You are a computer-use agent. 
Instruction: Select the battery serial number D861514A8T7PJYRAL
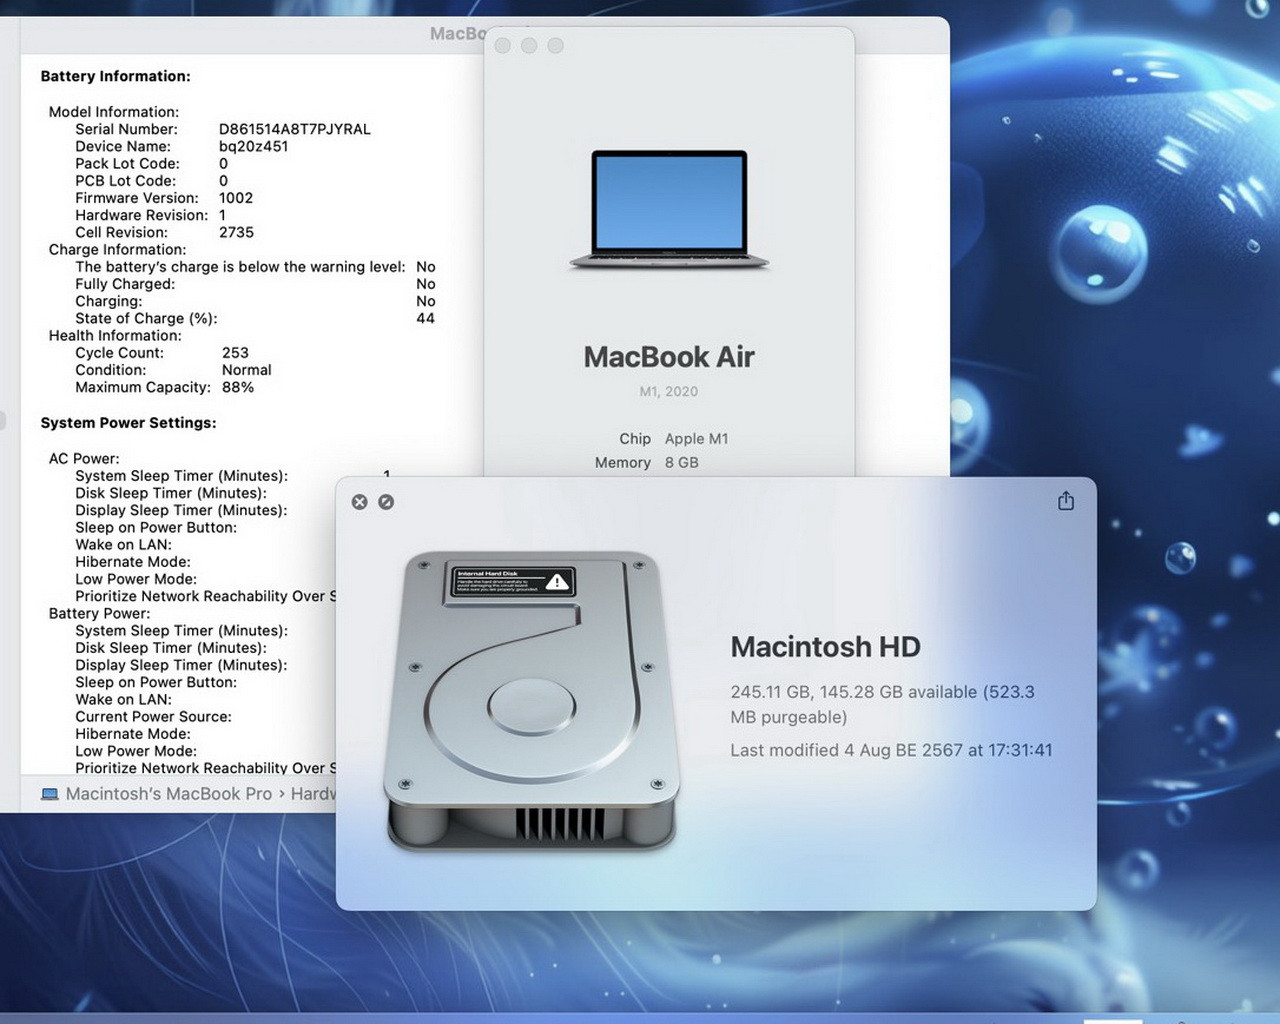tap(295, 129)
